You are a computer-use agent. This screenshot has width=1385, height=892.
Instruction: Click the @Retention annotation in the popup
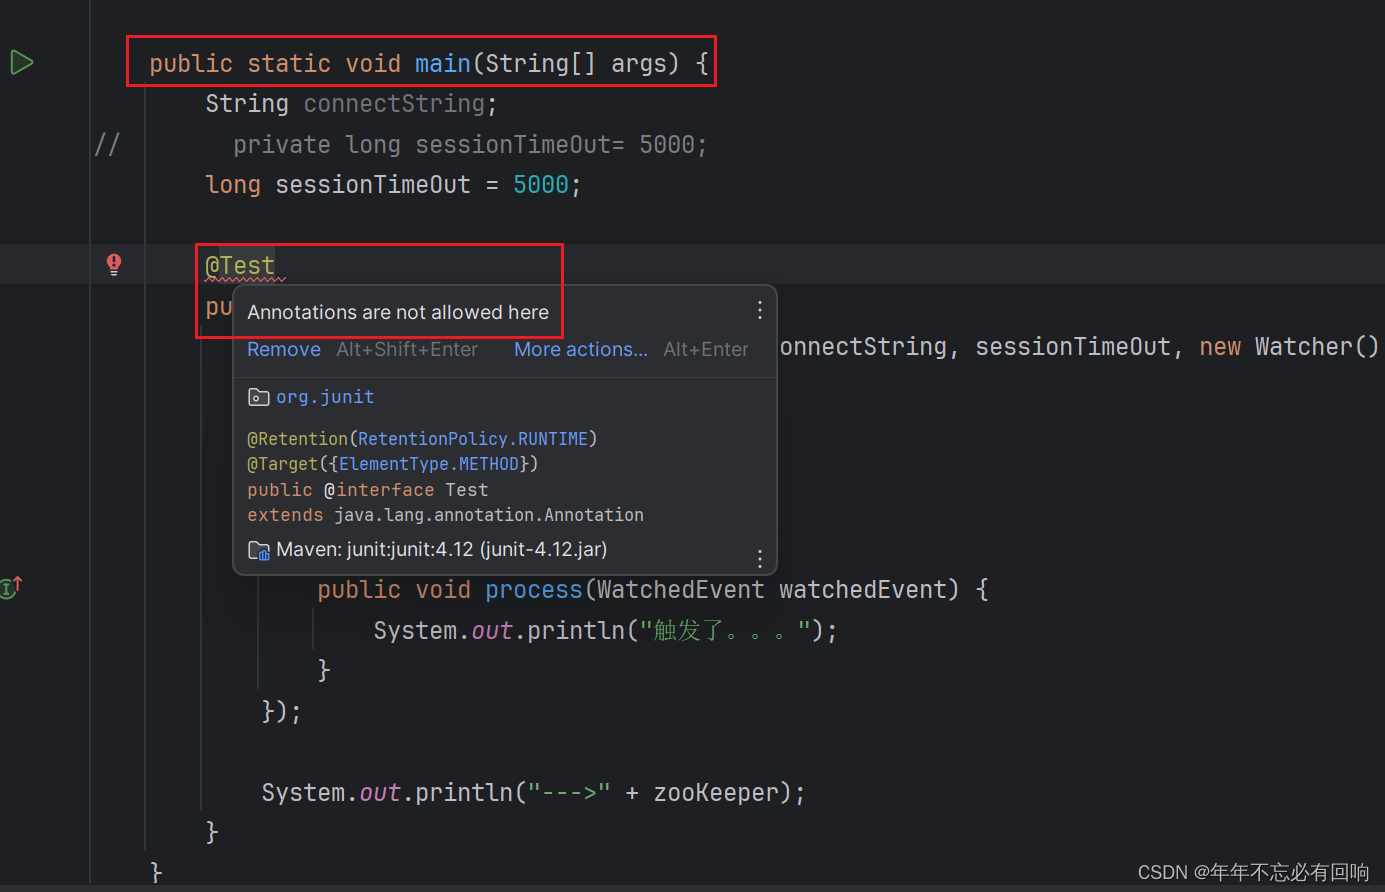coord(297,439)
